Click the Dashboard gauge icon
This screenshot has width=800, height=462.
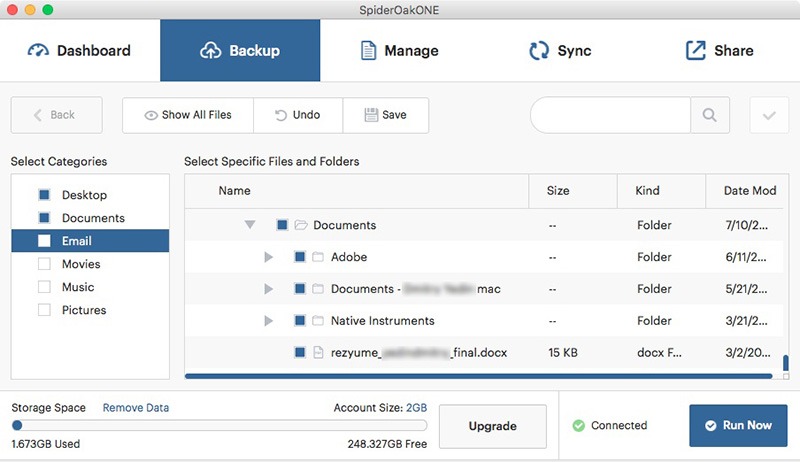[38, 50]
